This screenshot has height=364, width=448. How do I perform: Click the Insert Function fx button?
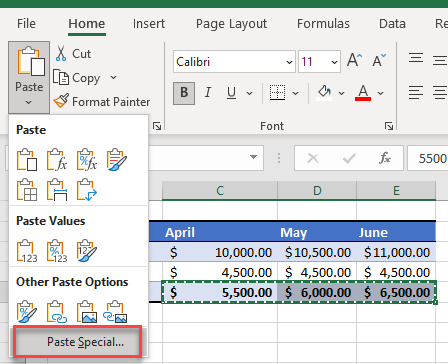click(x=385, y=158)
